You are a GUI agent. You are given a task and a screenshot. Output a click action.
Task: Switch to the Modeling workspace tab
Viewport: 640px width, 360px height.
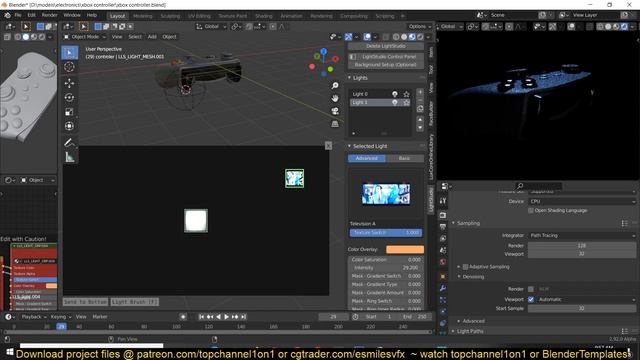(142, 16)
